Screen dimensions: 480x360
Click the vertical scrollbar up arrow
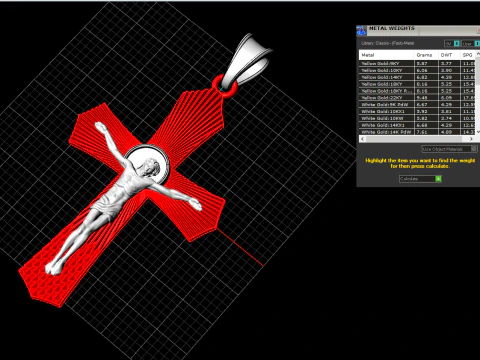tap(478, 53)
